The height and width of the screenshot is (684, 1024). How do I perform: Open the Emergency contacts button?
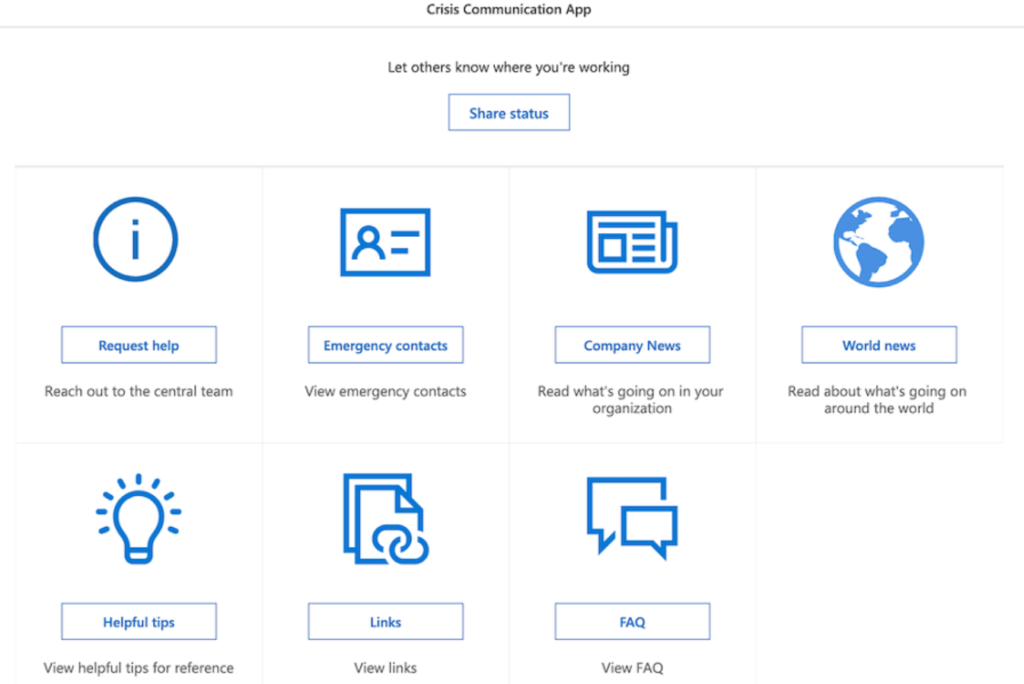click(x=385, y=345)
